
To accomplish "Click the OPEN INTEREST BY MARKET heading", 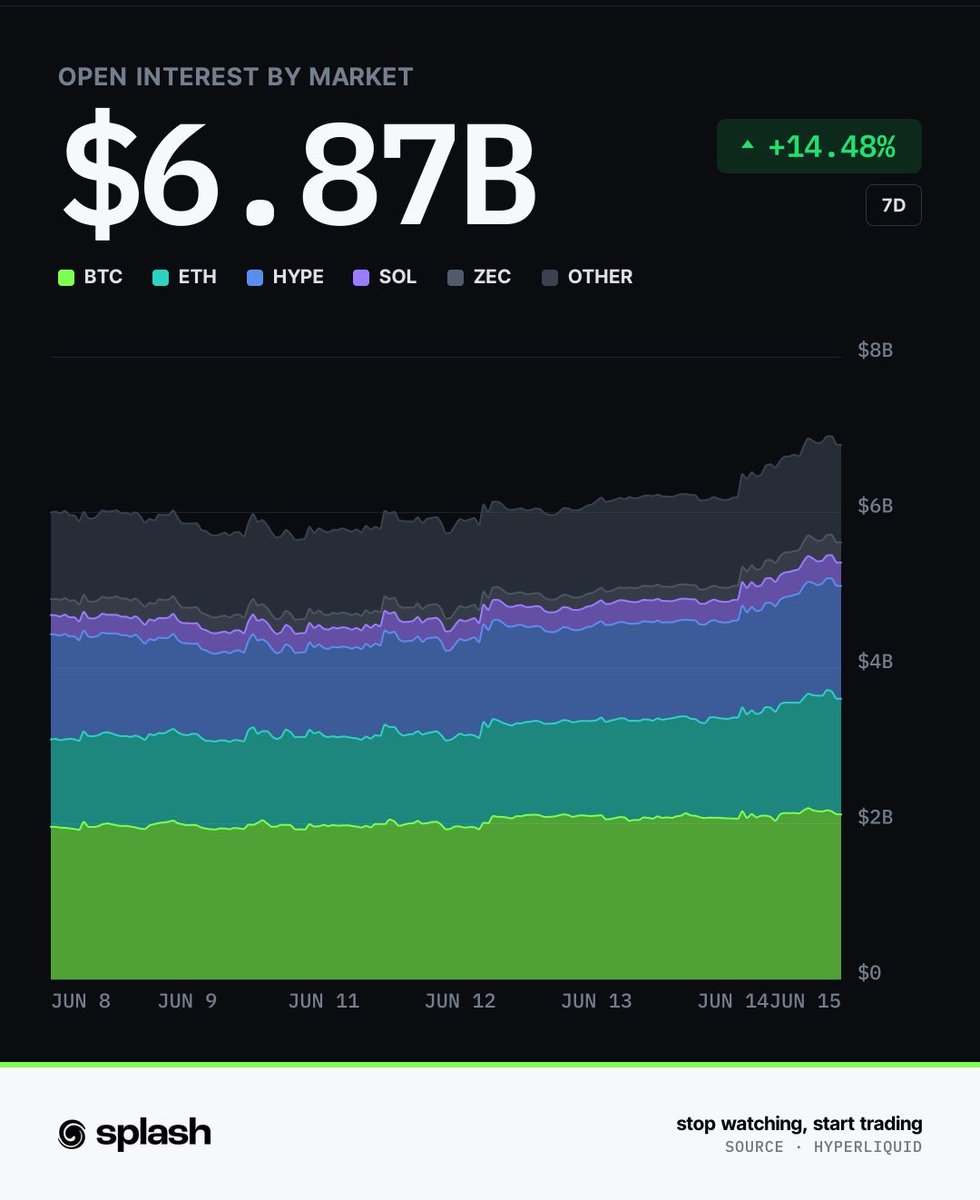I will 236,77.
